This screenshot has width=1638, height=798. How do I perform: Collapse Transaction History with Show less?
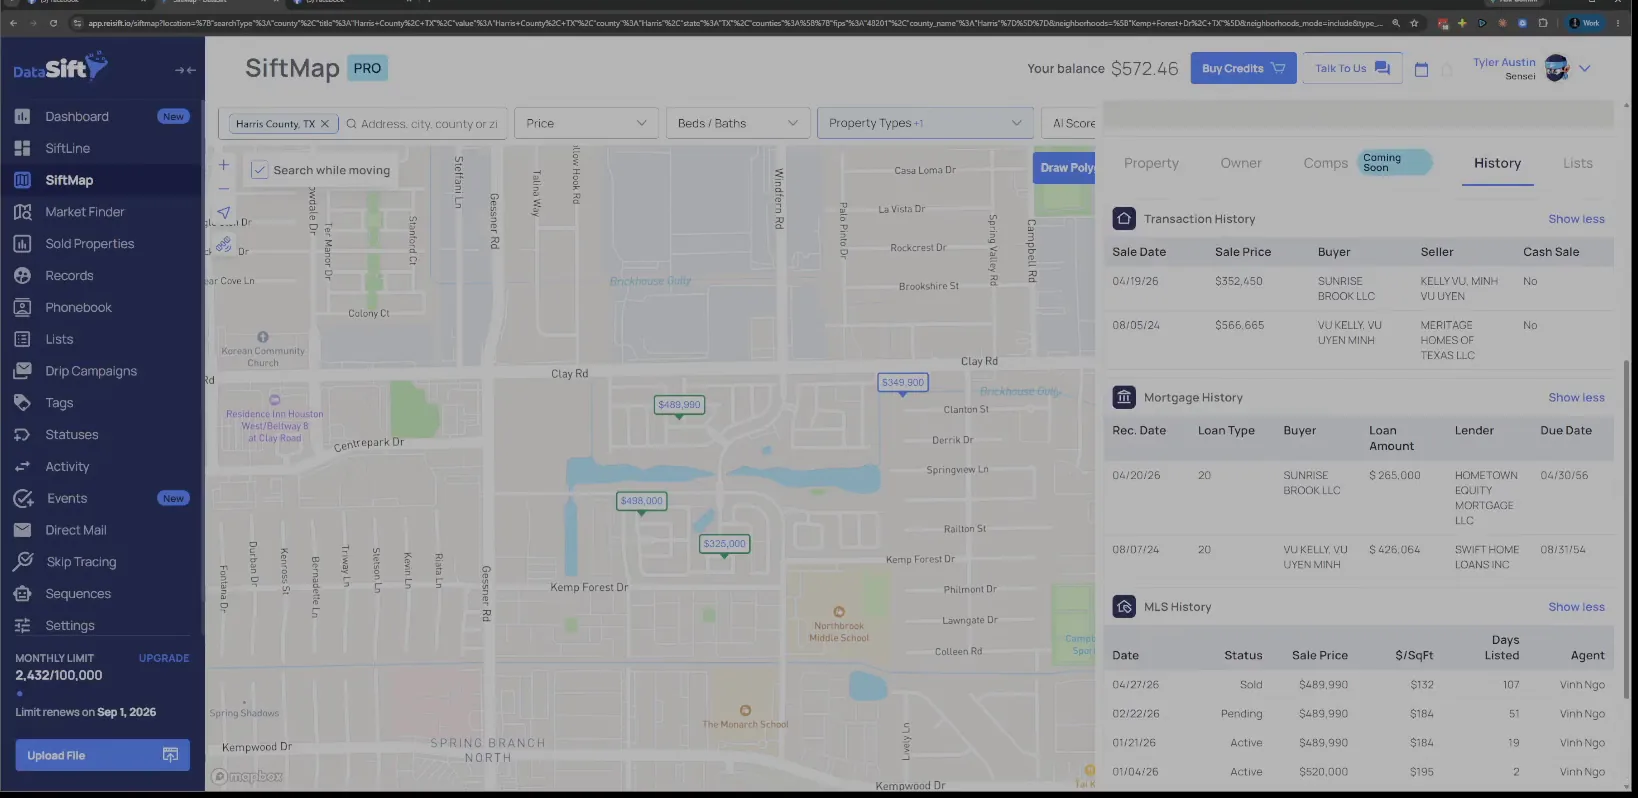point(1576,219)
